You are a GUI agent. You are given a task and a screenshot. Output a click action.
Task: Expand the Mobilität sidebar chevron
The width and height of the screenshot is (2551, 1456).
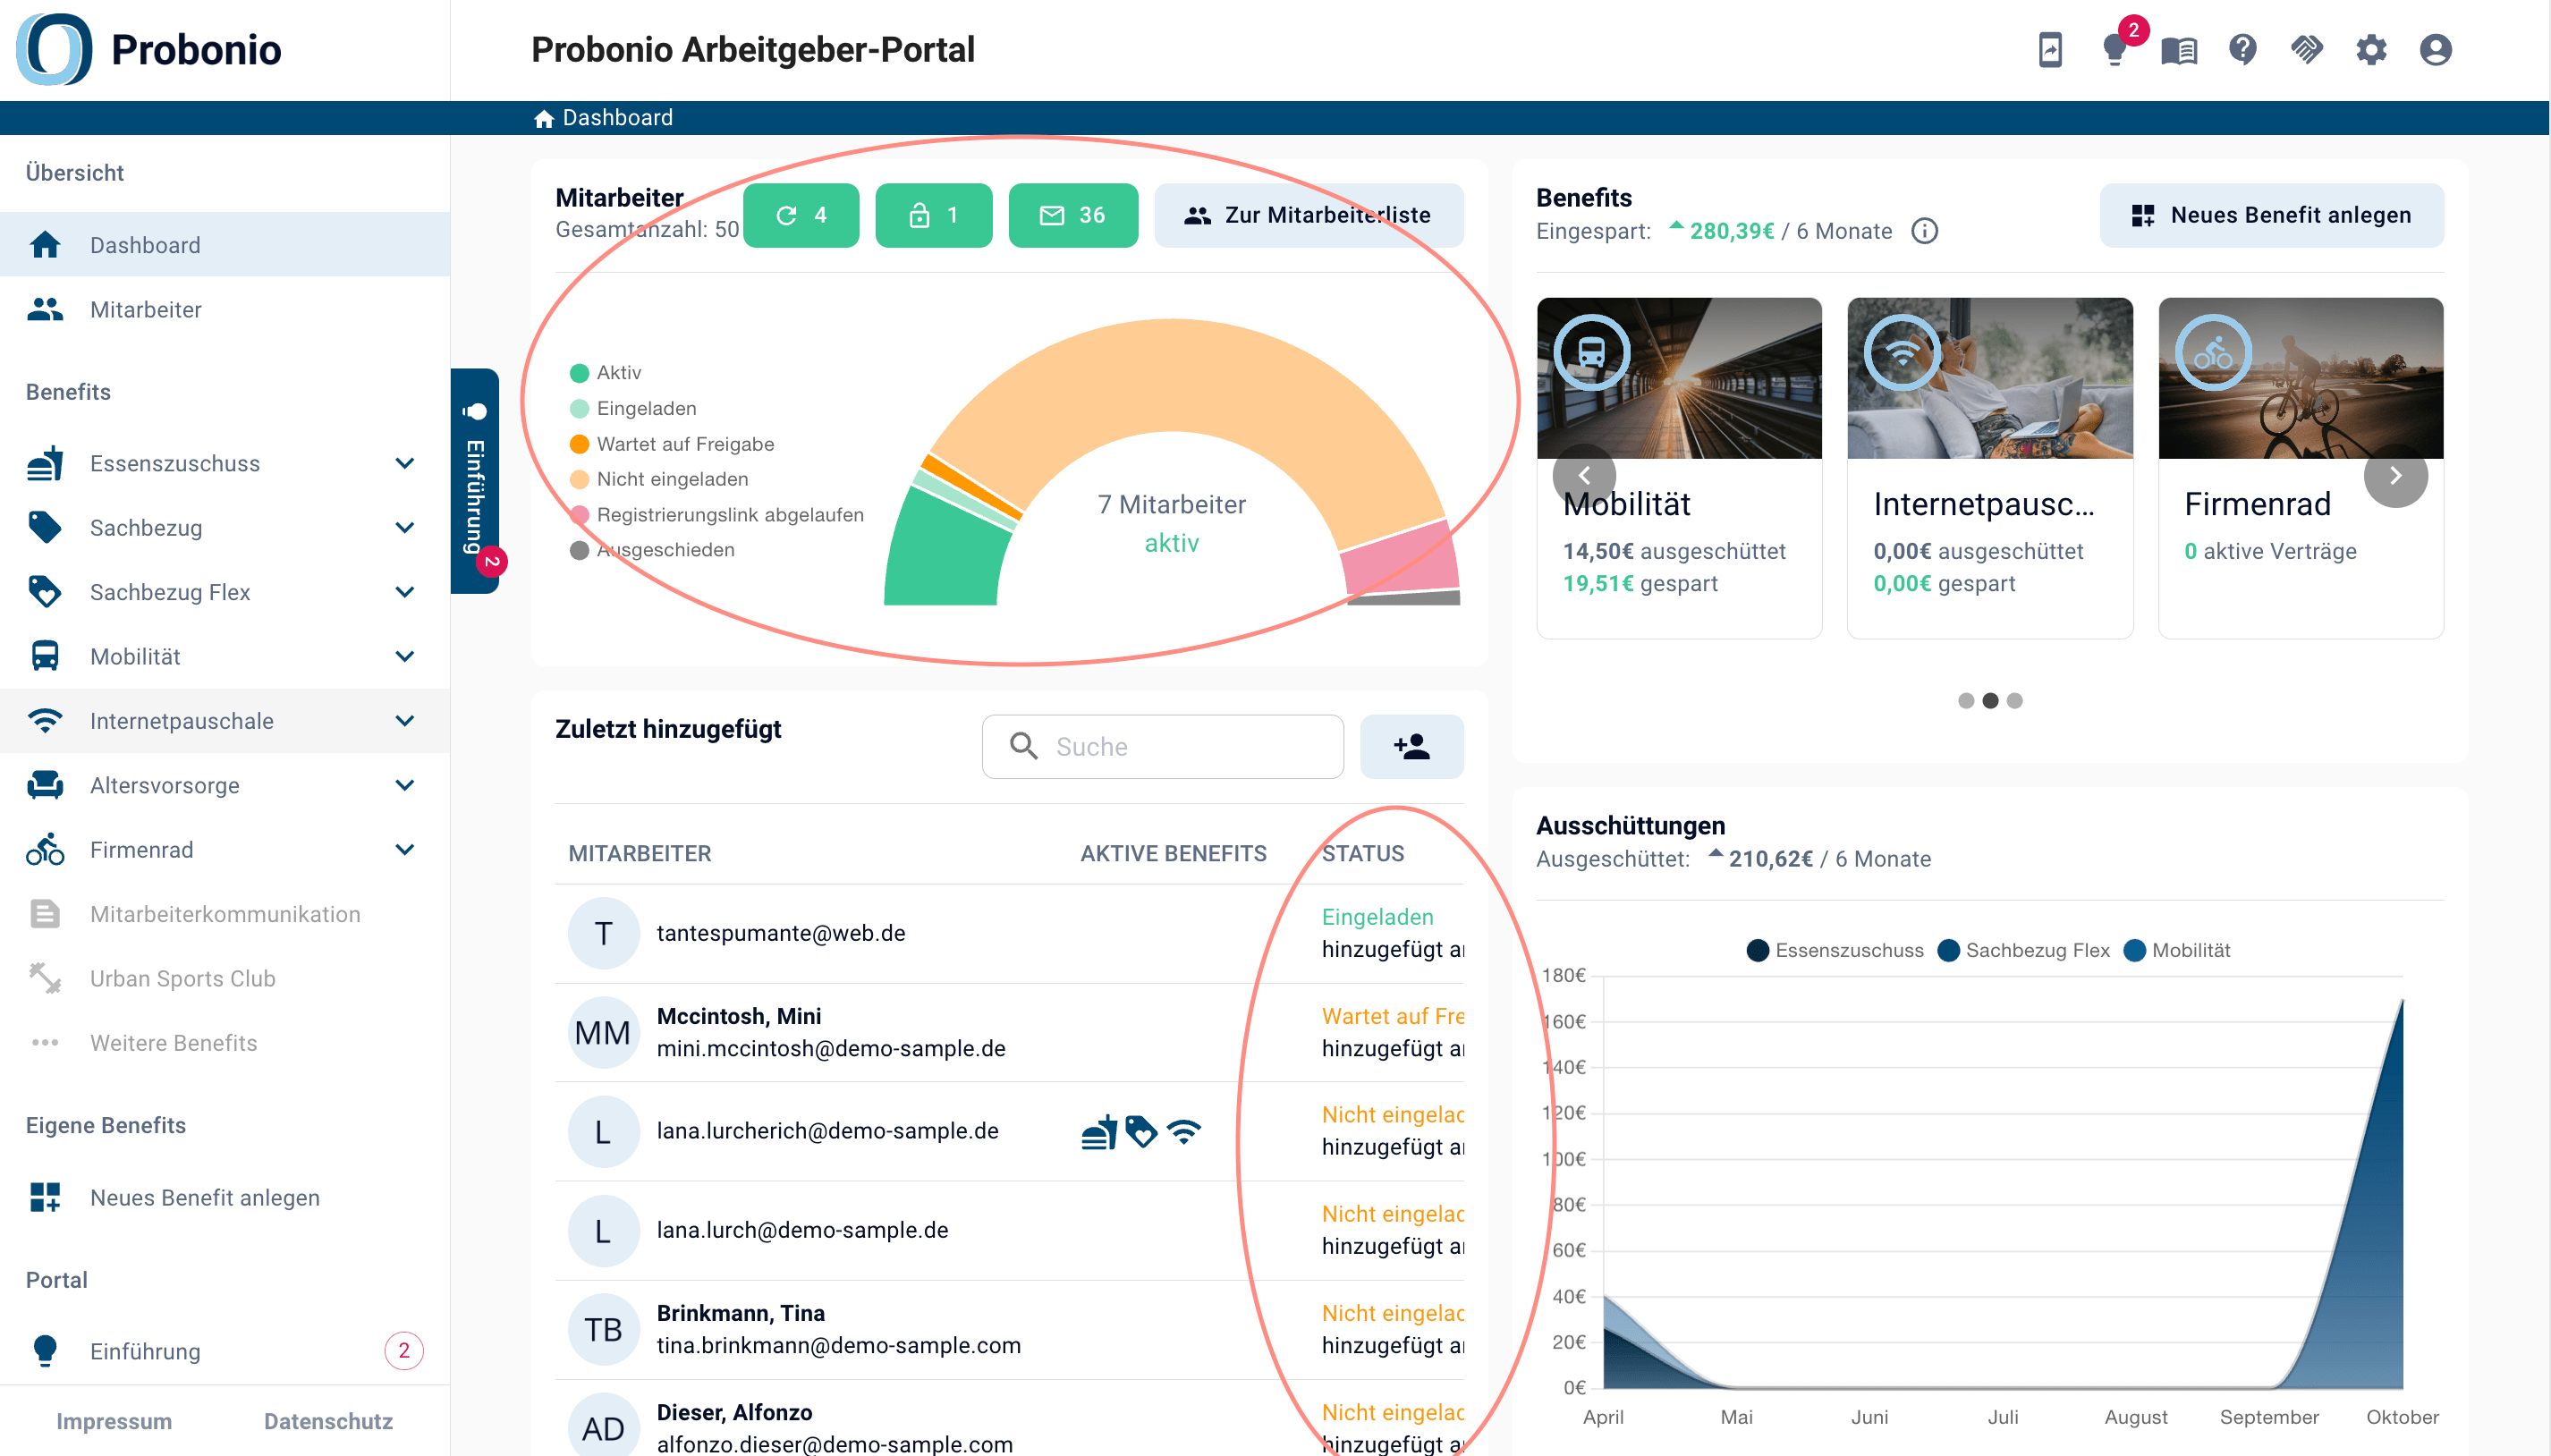(x=404, y=656)
